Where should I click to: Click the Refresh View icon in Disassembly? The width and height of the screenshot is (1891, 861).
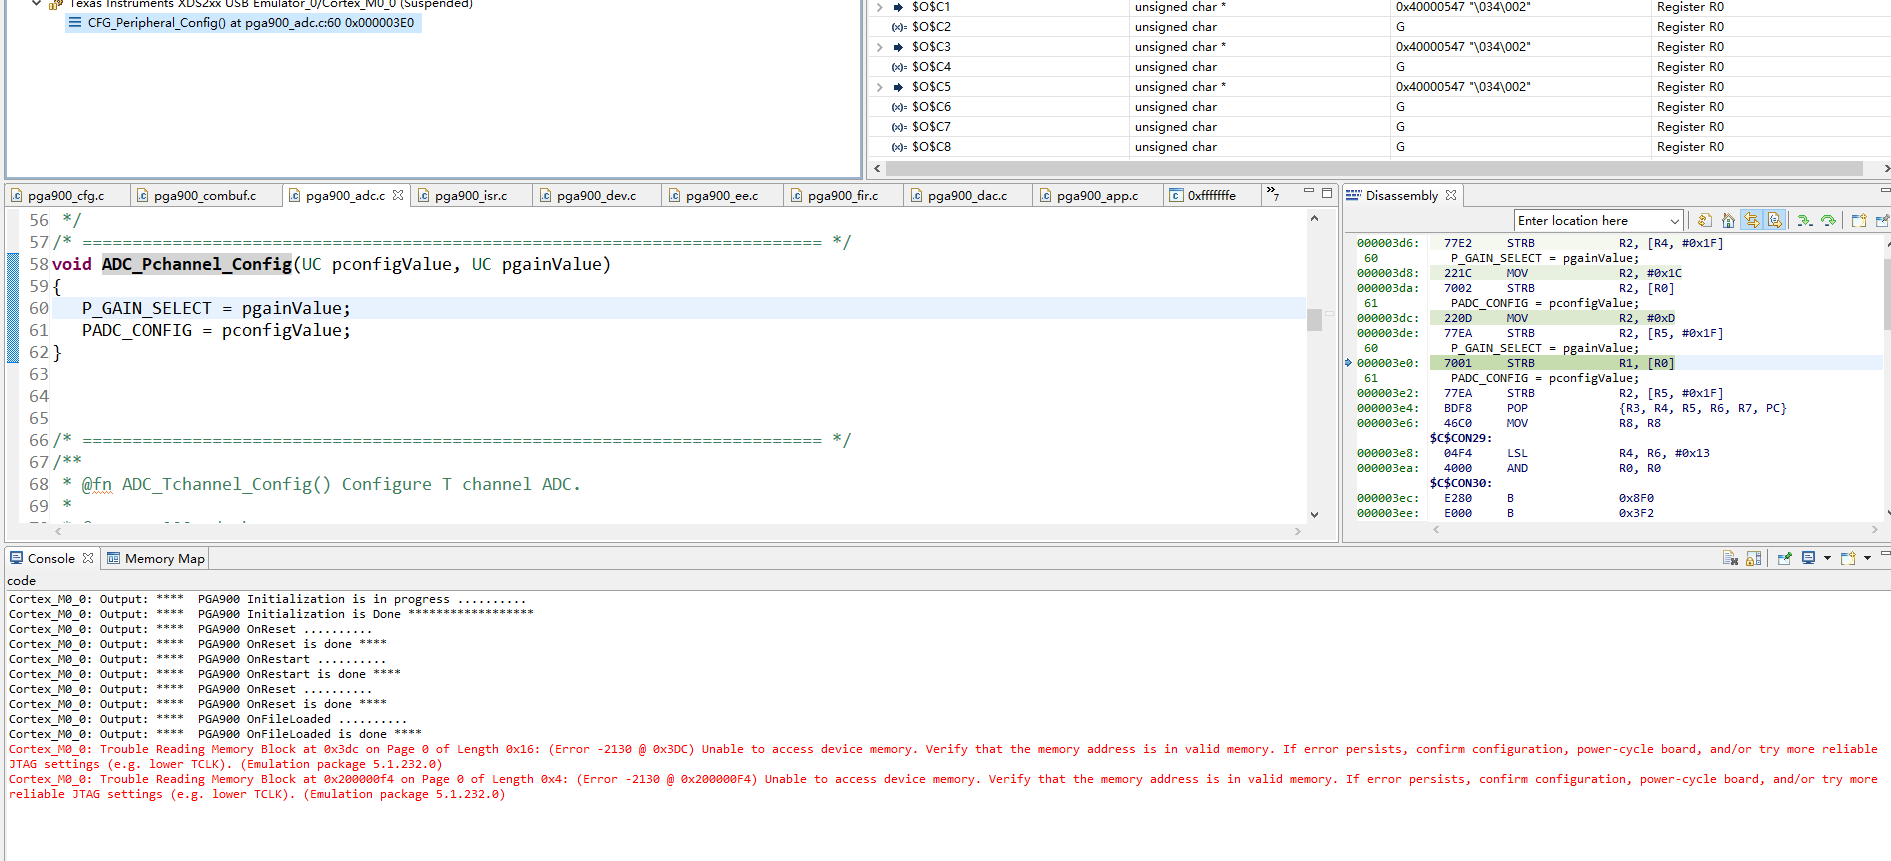click(x=1705, y=221)
